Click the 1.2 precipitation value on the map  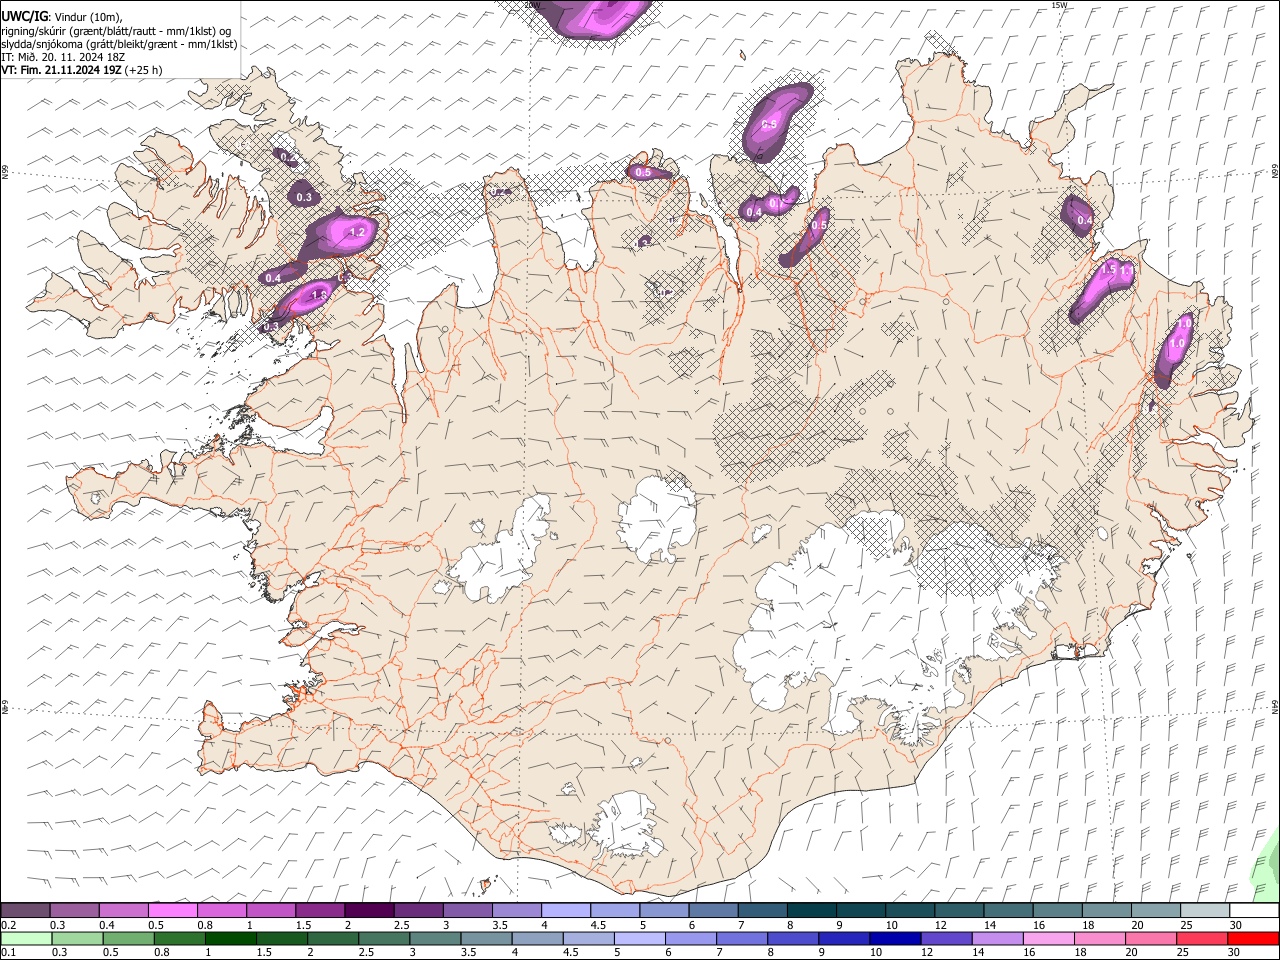point(357,232)
